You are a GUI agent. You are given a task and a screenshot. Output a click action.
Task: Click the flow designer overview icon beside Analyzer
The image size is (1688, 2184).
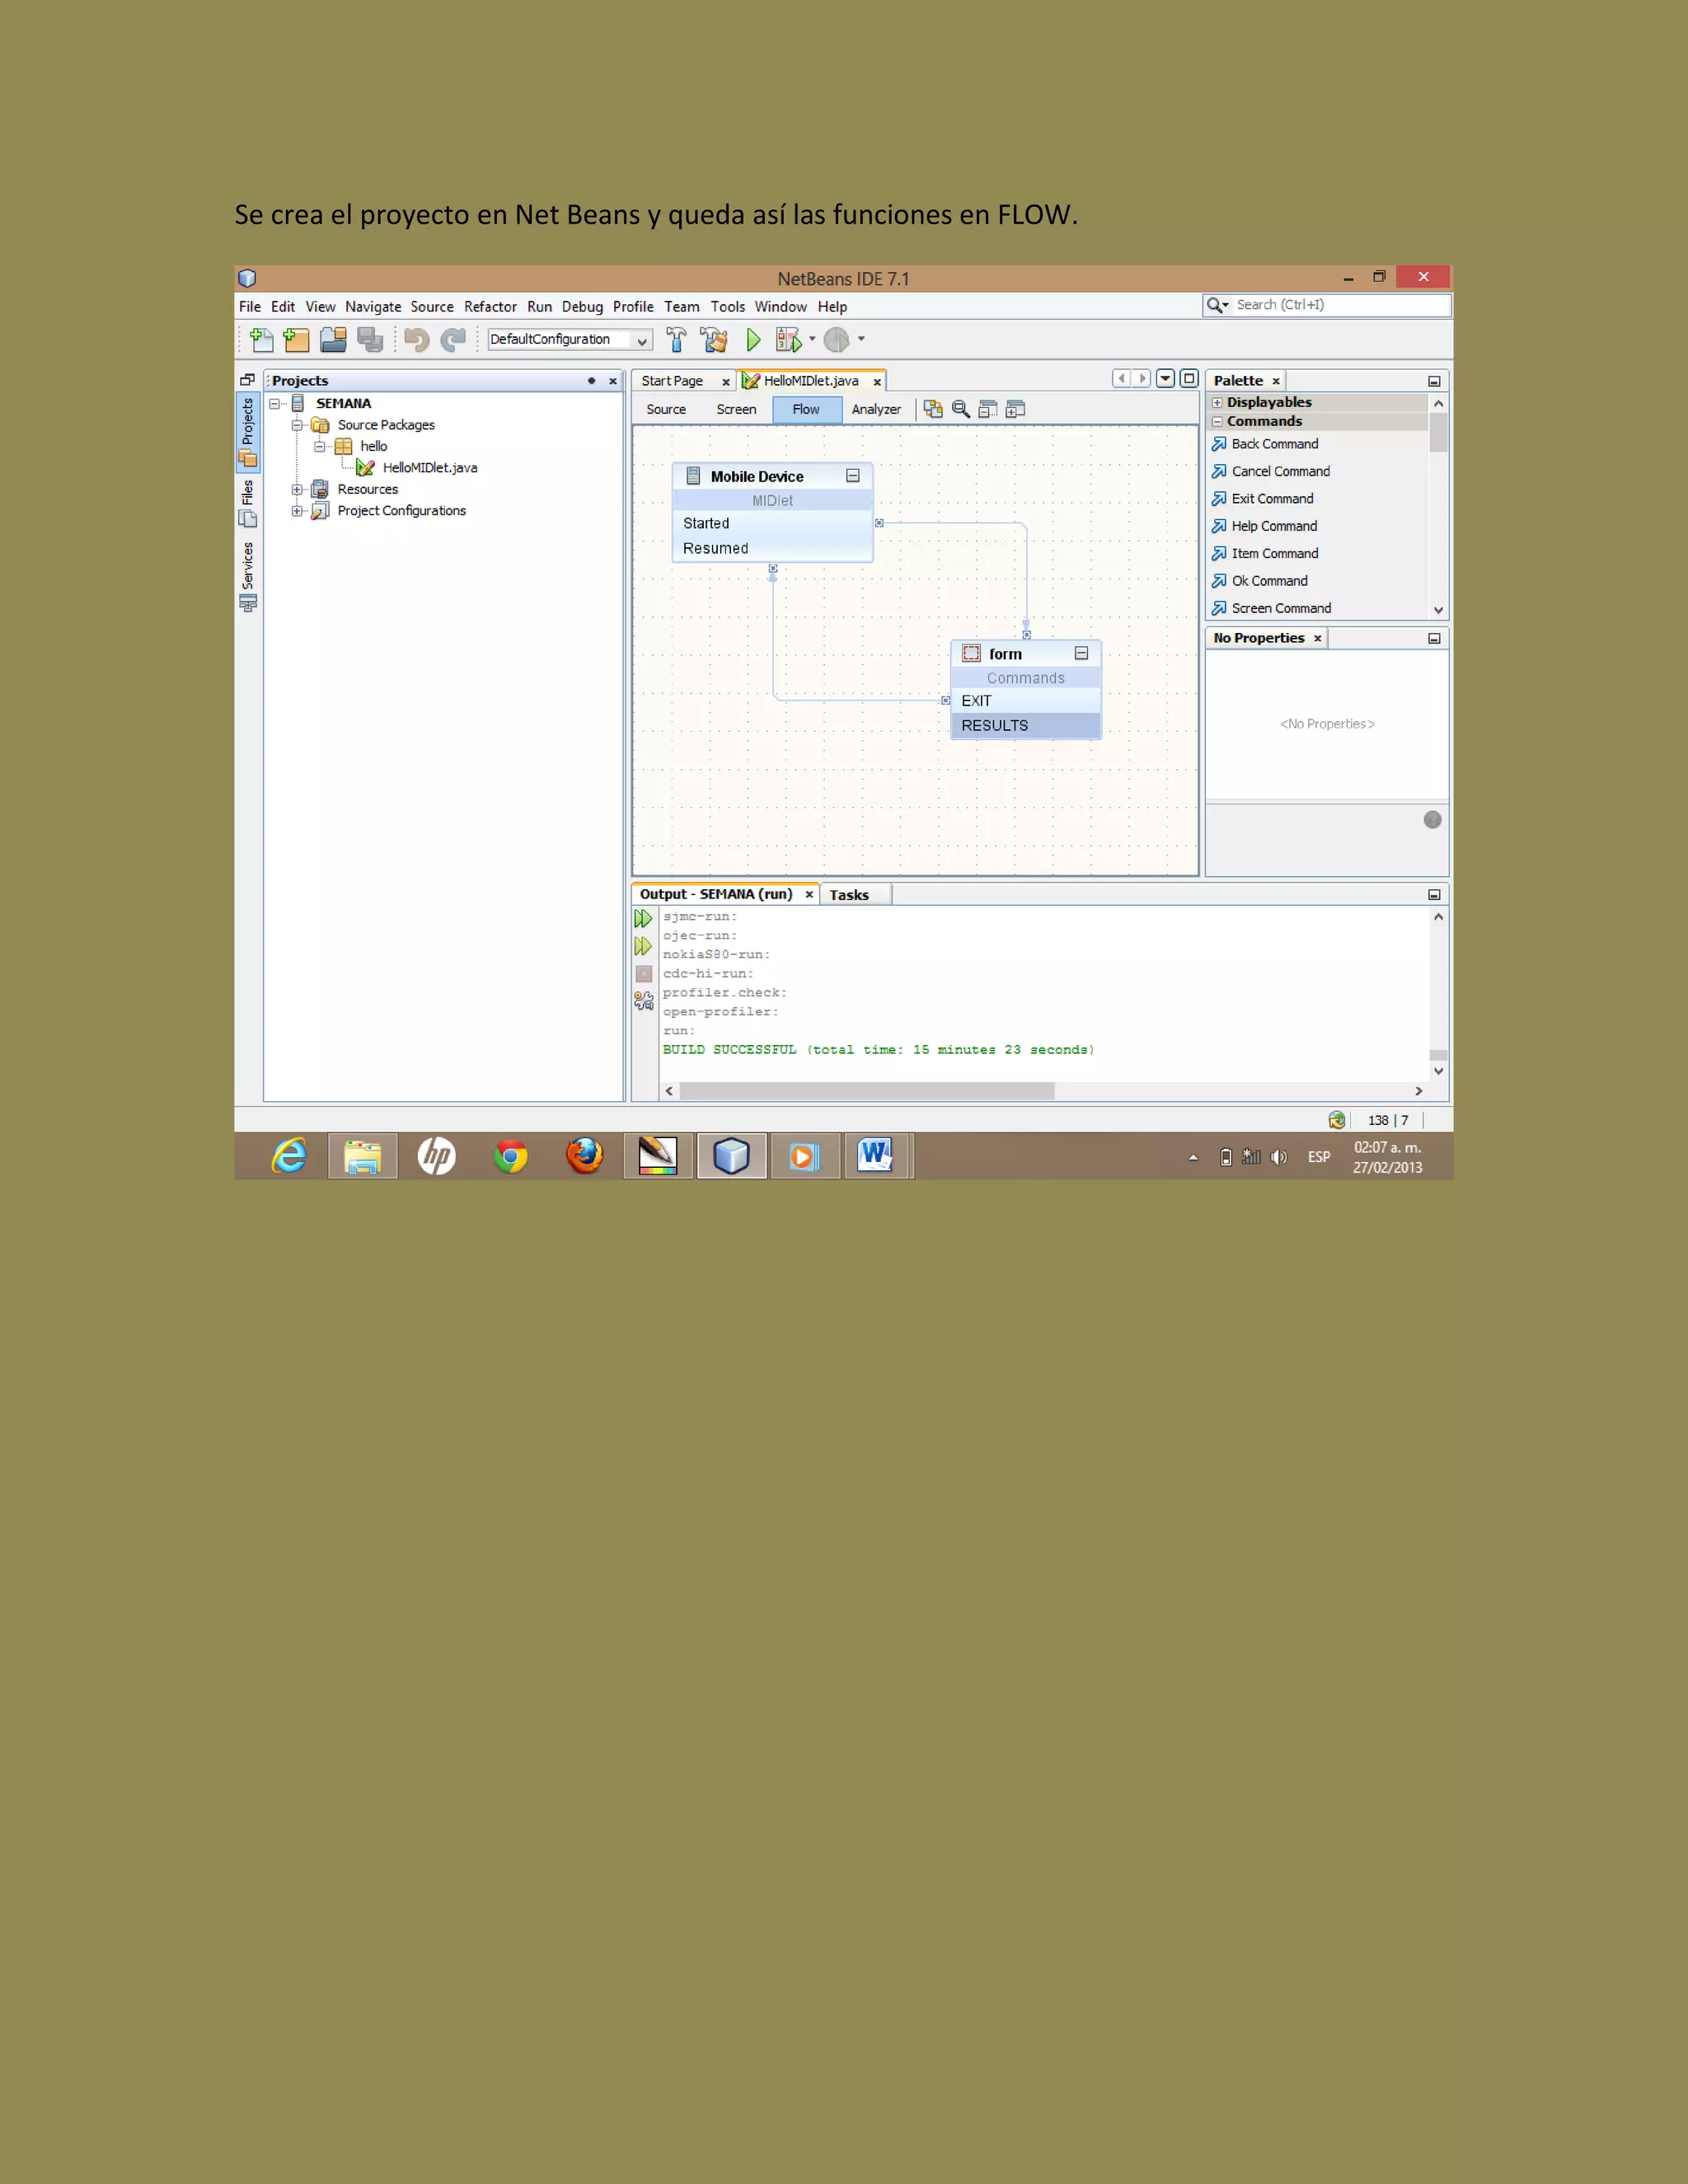[933, 409]
